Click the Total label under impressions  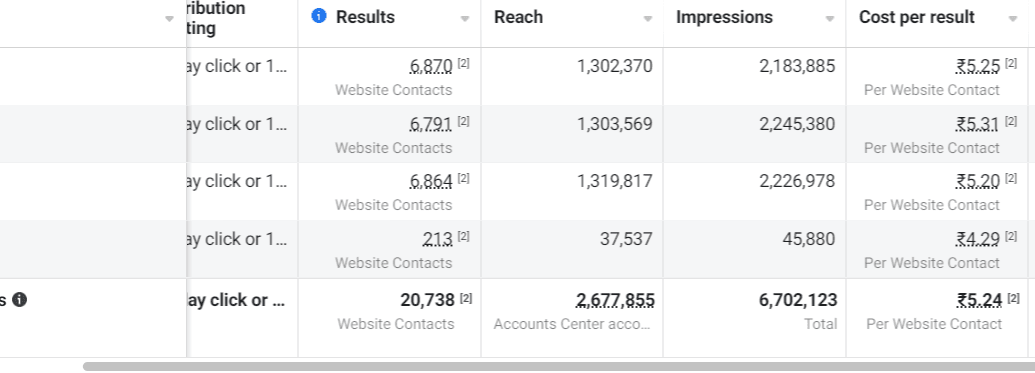coord(820,324)
